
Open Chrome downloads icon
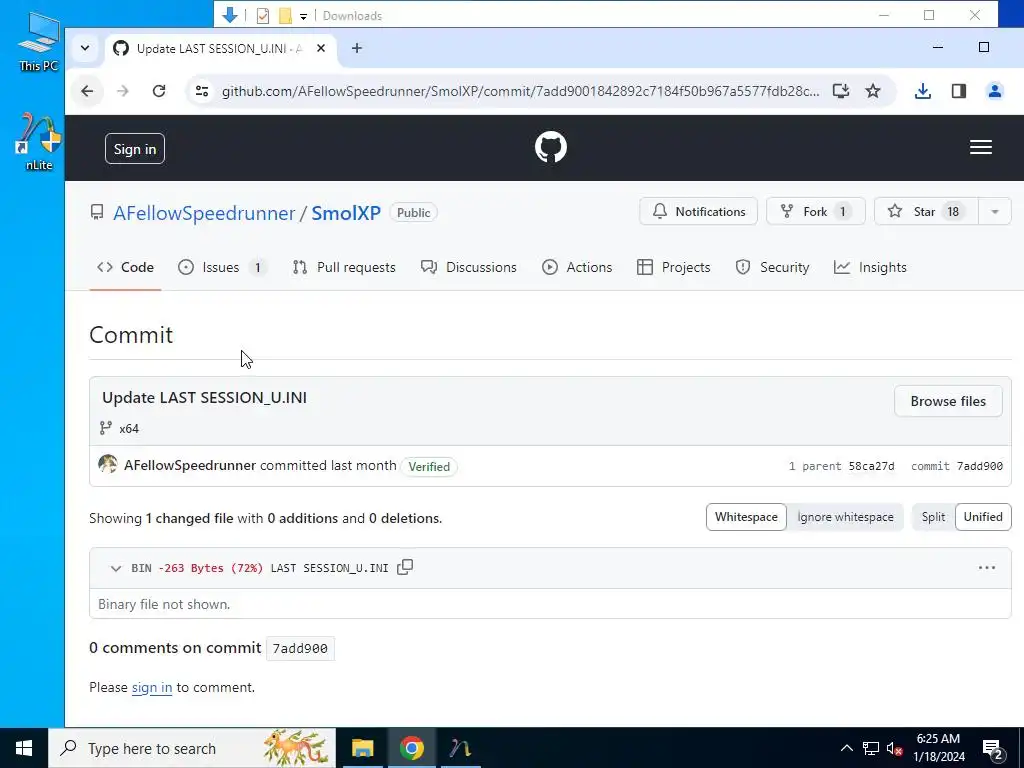click(x=923, y=91)
